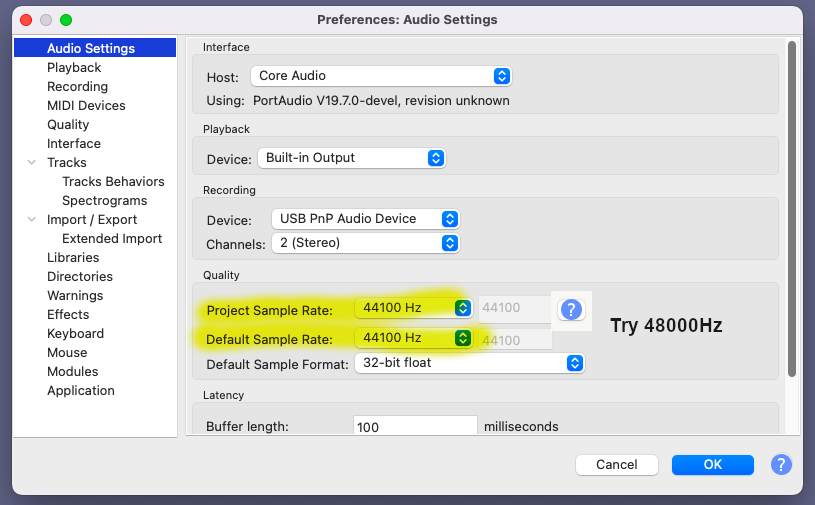Click the blue help icon beside the sample rate
The height and width of the screenshot is (505, 815).
(x=571, y=309)
